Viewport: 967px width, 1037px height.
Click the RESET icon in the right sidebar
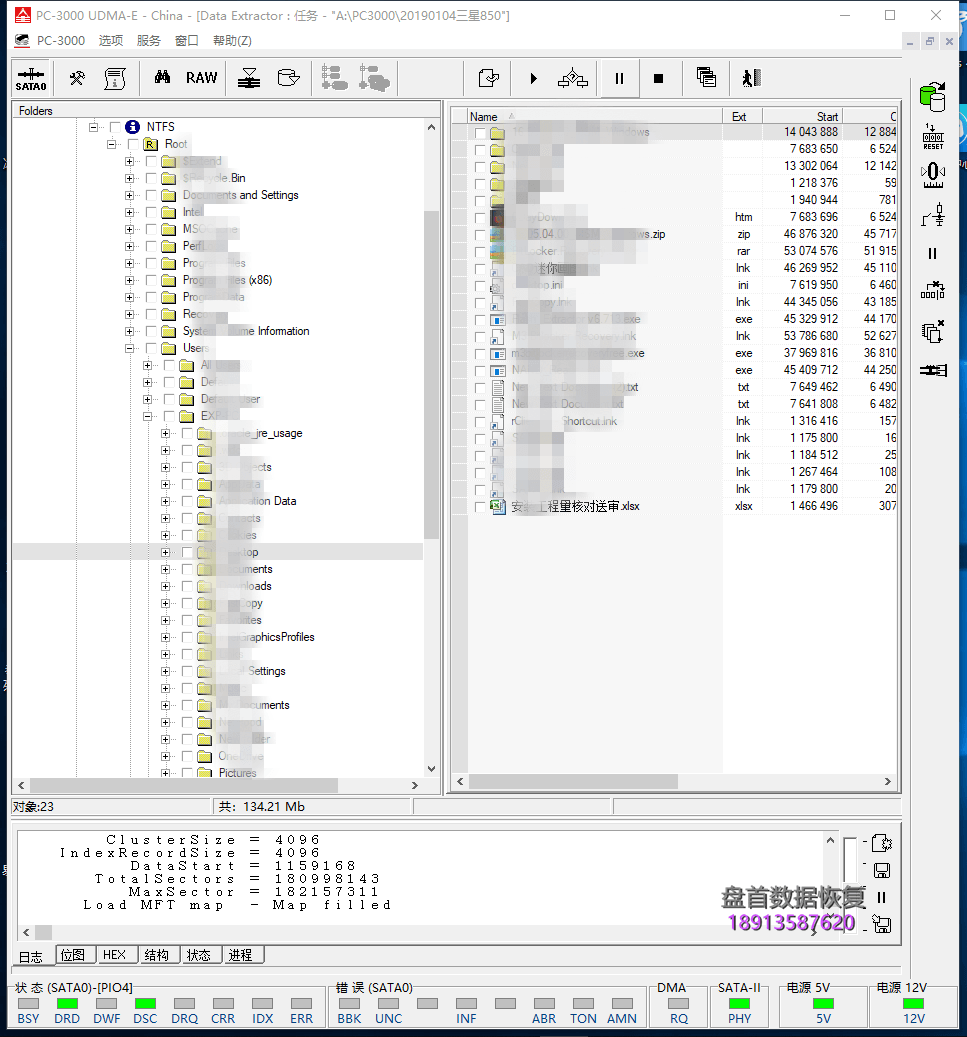(x=933, y=137)
